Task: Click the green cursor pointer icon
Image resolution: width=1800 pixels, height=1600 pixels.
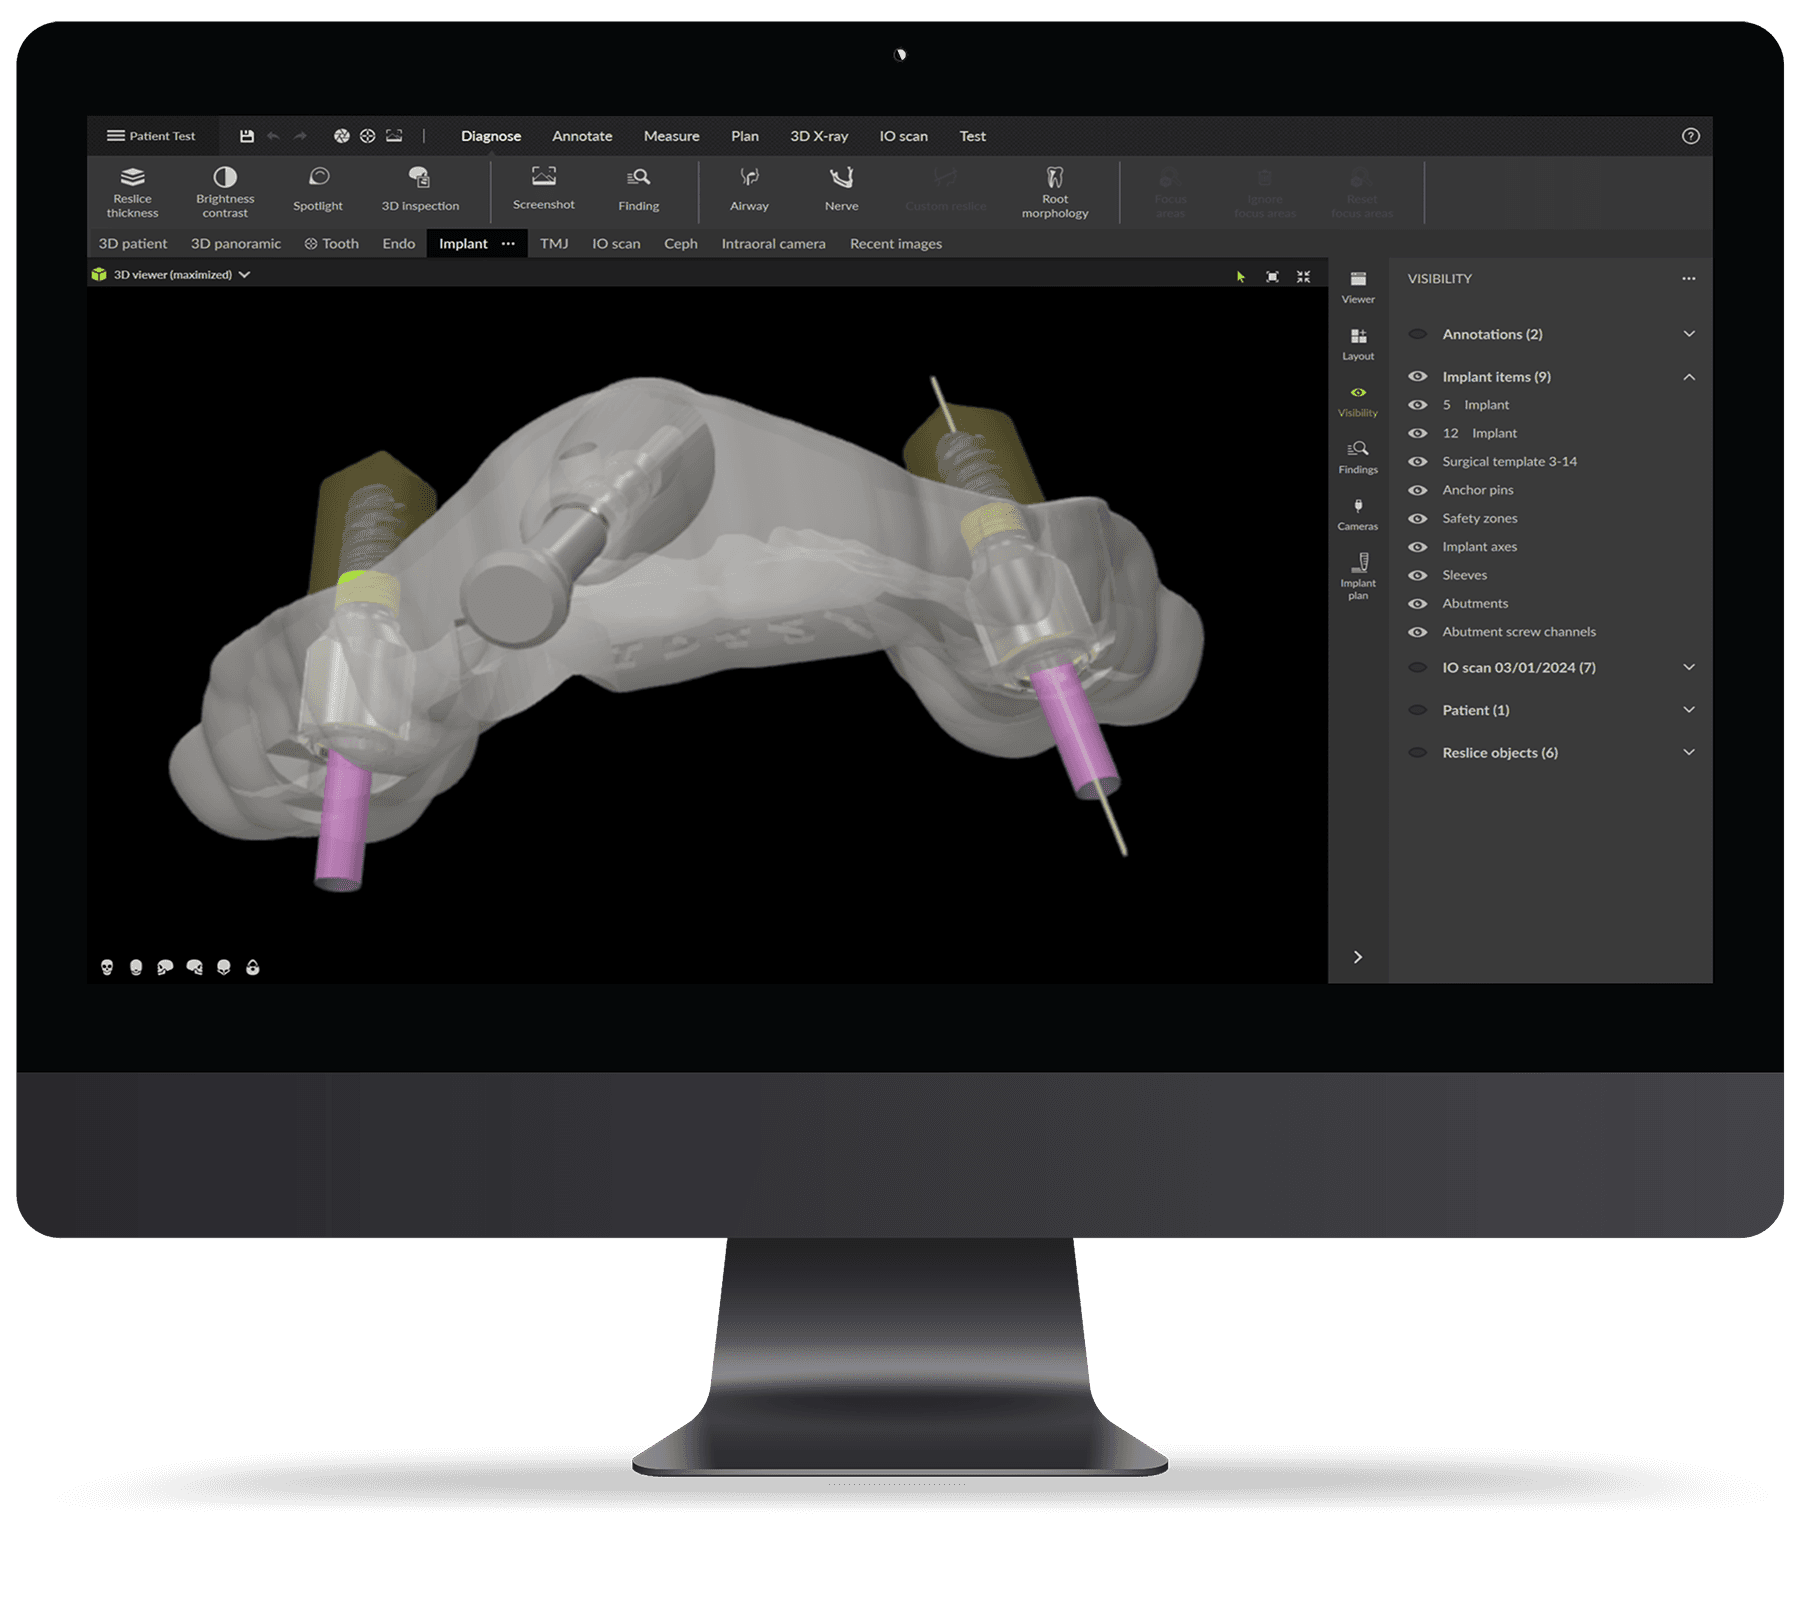Action: coord(1241,277)
